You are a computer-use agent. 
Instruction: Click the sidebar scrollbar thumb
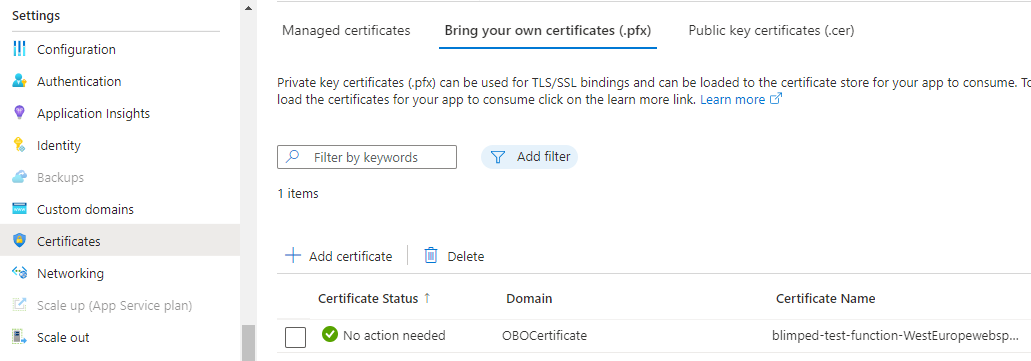pos(248,343)
